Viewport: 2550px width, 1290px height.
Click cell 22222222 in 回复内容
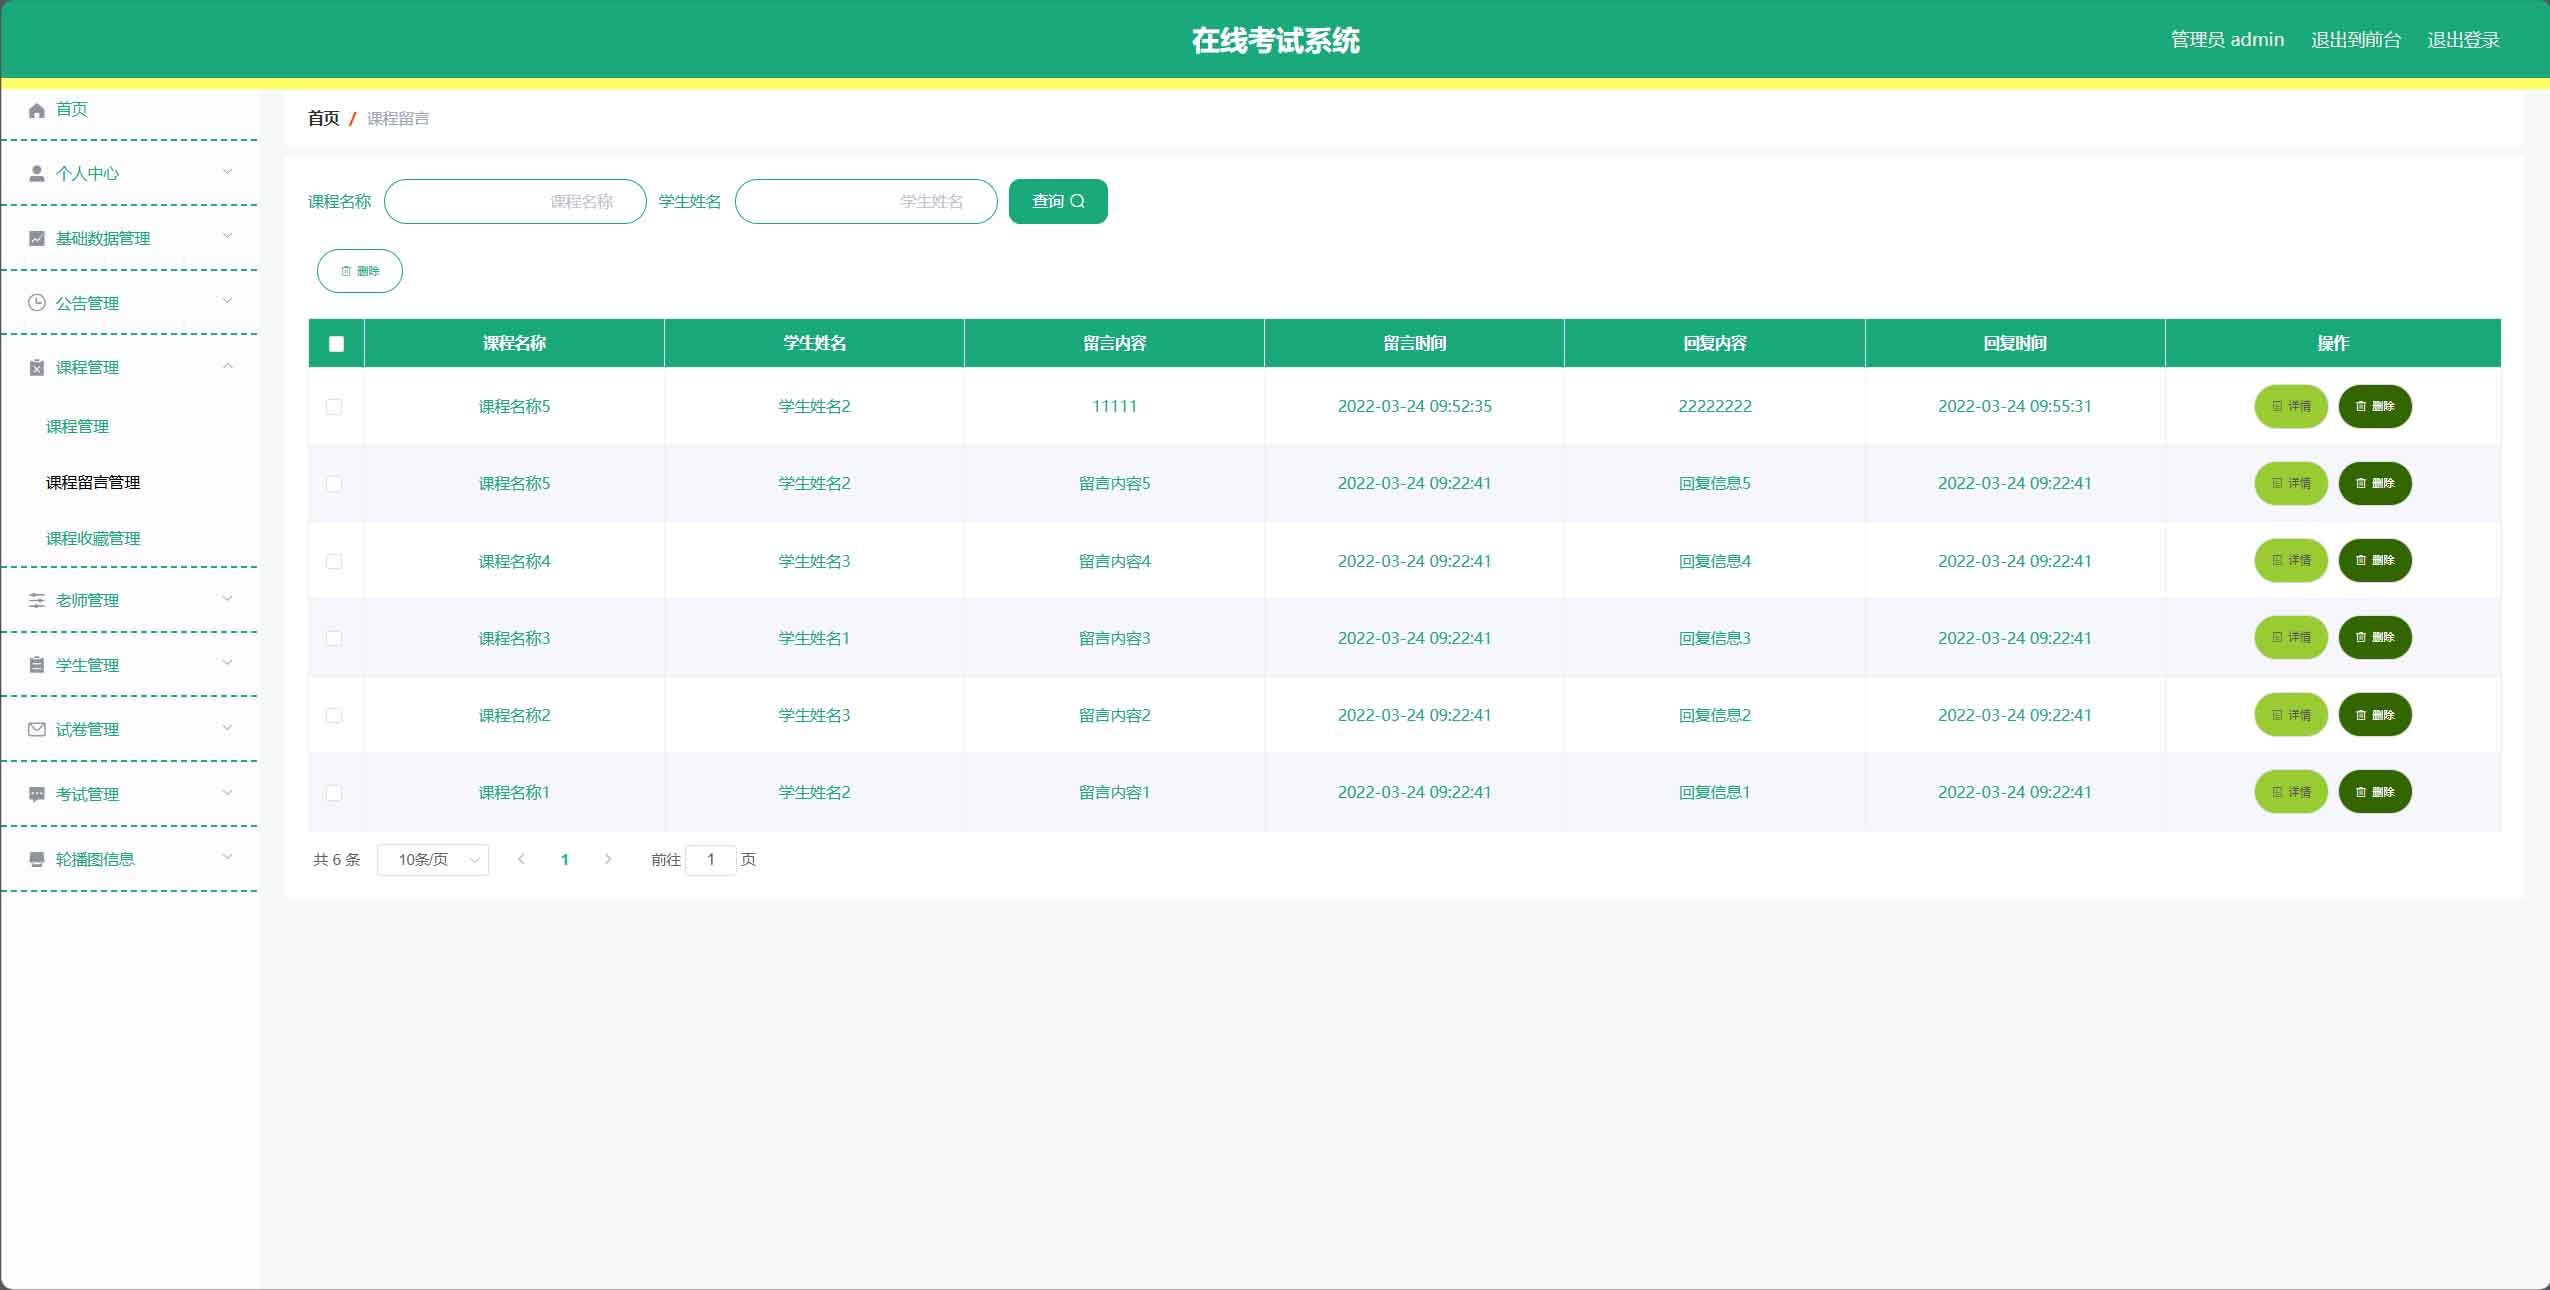1714,406
